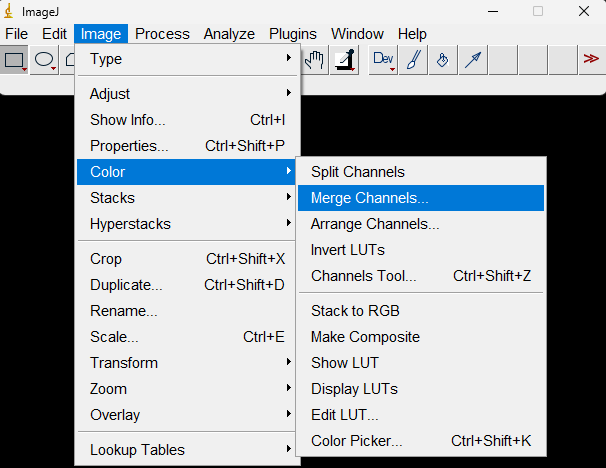
Task: Select Merge Channels... entry
Action: (421, 198)
